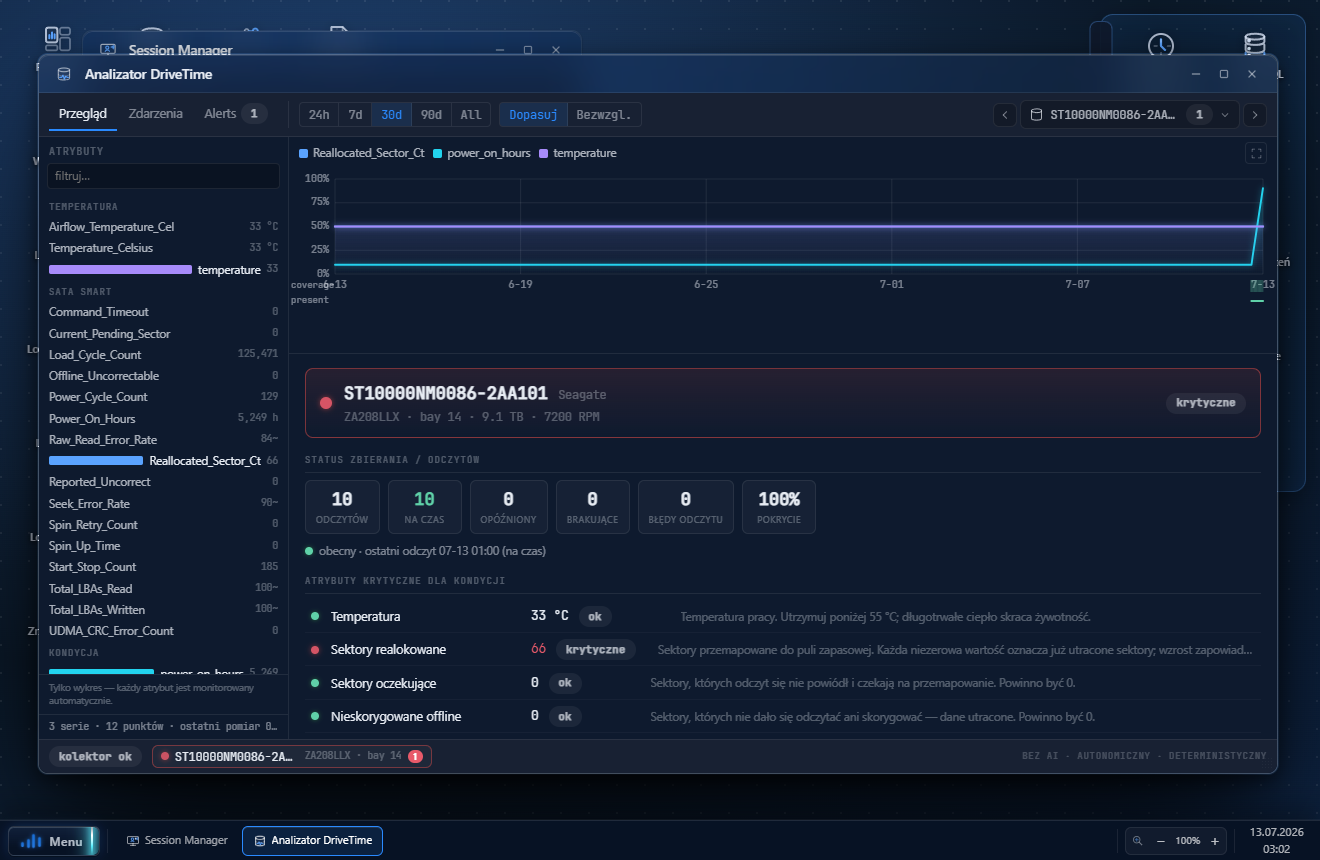
Task: Toggle the temperature series in the chart legend
Action: coord(578,154)
